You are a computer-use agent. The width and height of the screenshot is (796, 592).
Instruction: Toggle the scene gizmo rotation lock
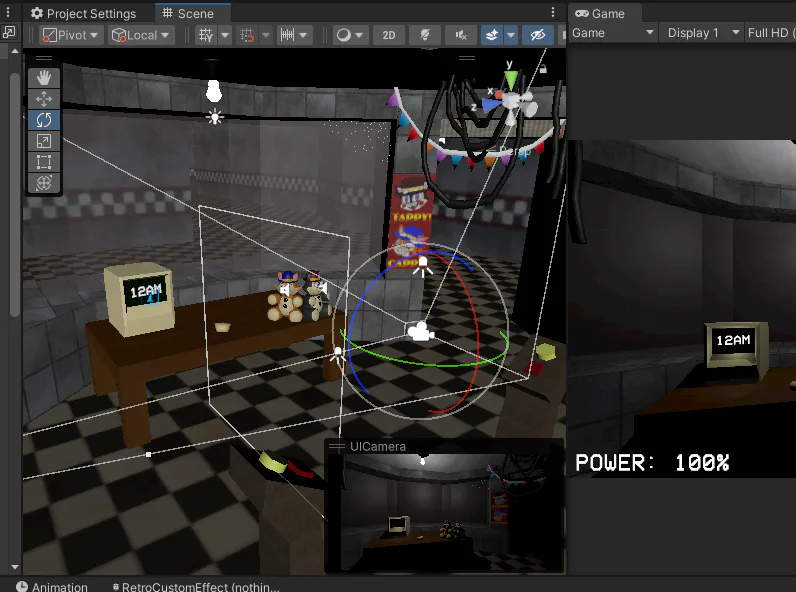click(x=543, y=69)
